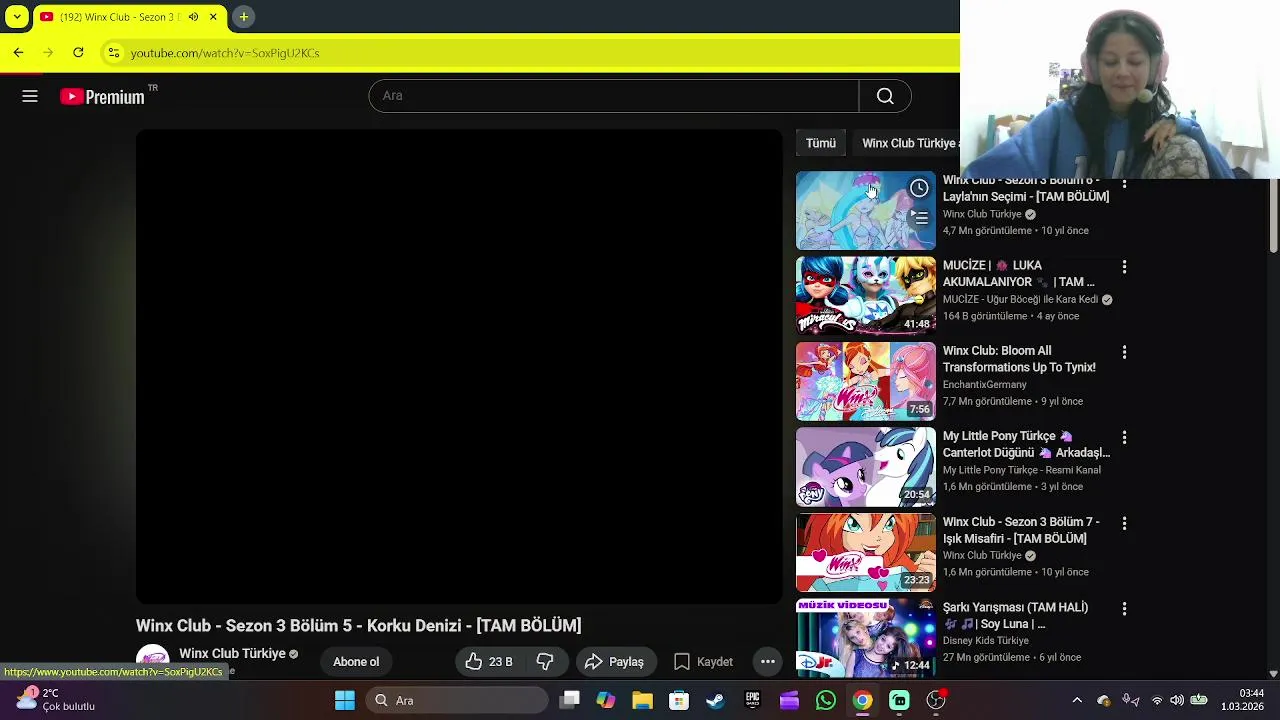Click the related videos sidebar scrollbar
The height and width of the screenshot is (720, 1280).
1273,215
